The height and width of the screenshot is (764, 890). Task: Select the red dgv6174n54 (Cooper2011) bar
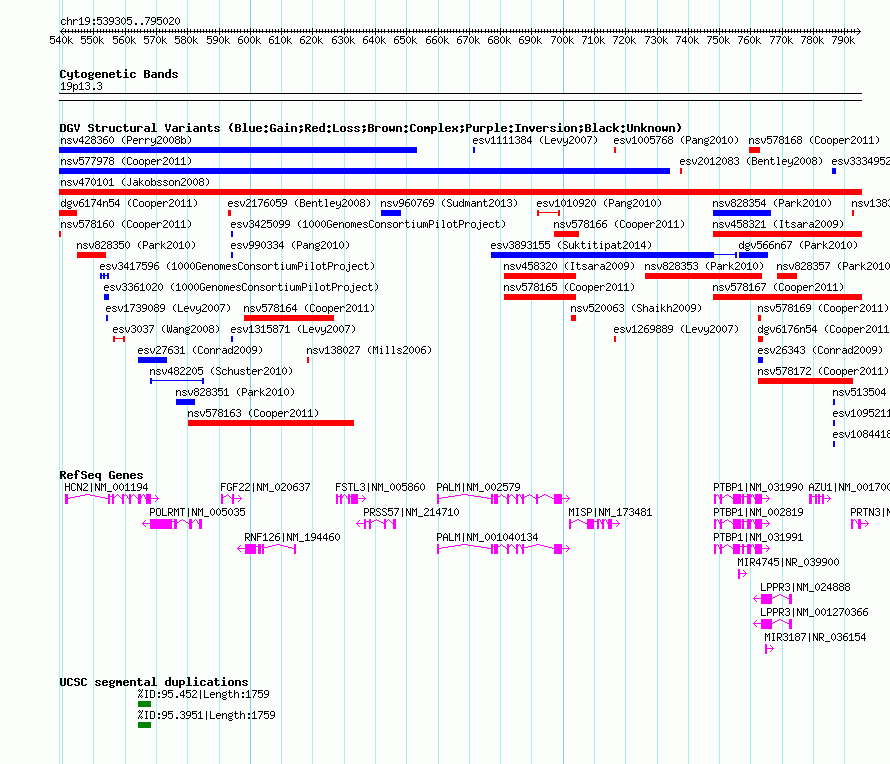(x=68, y=213)
